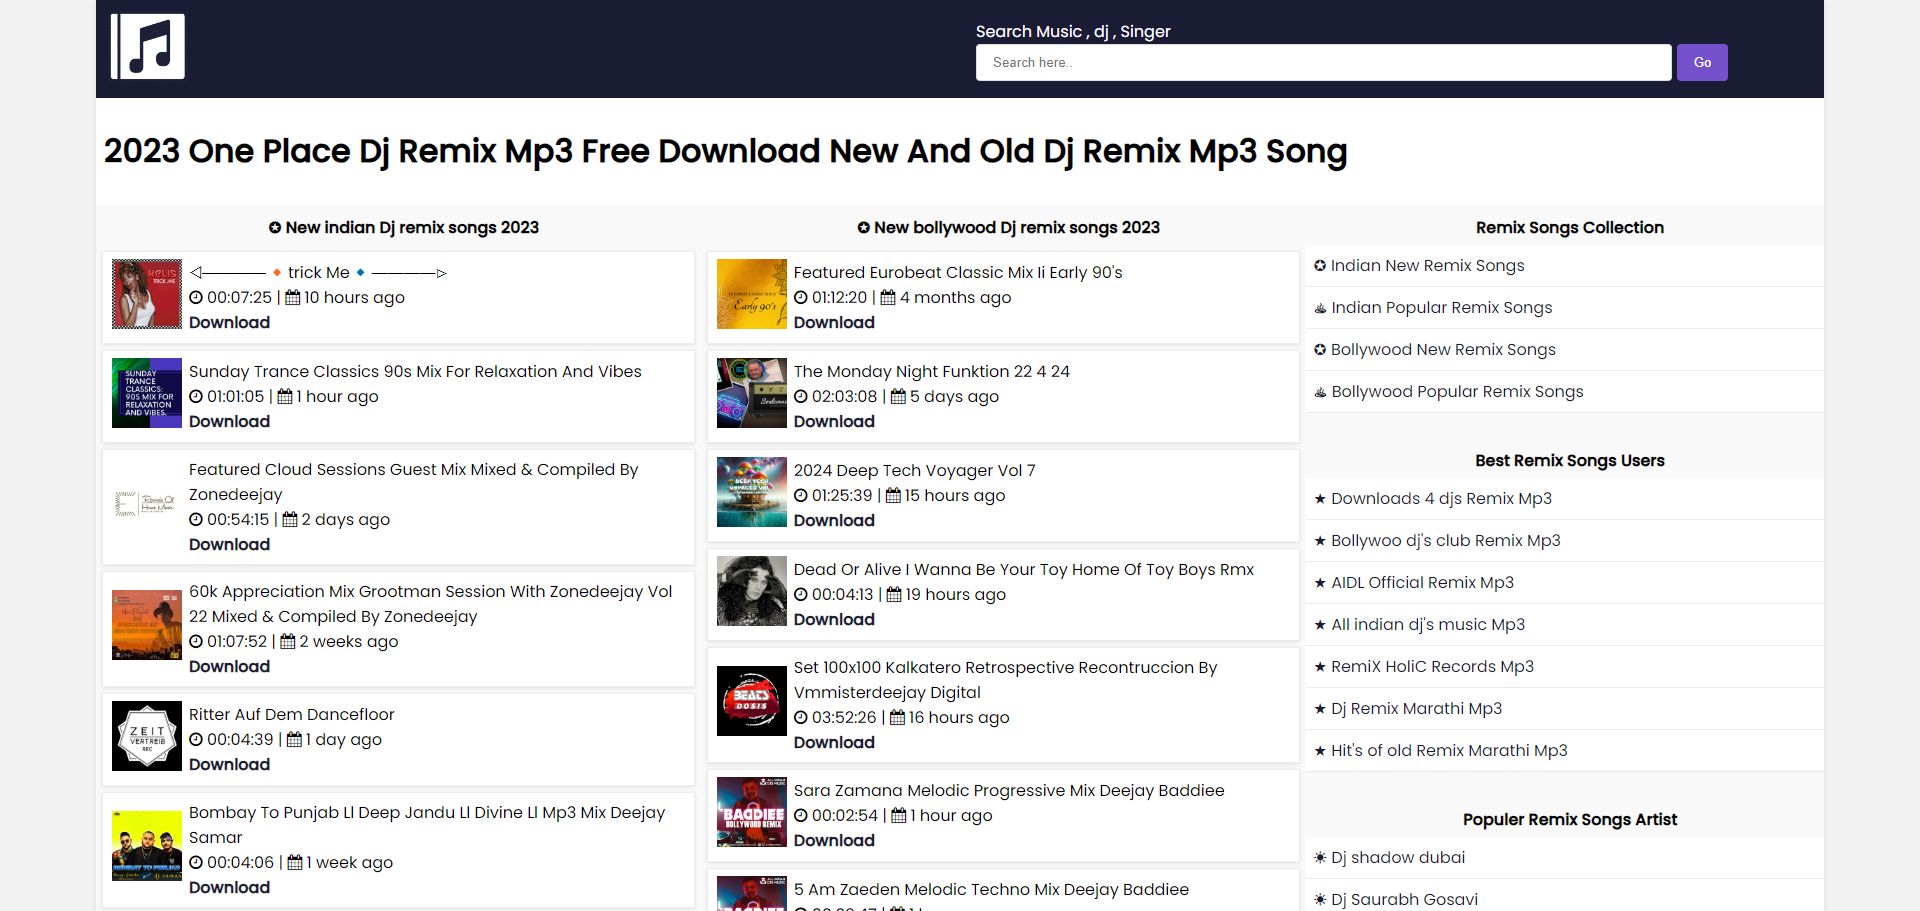Click the icon beside Indian Popular Remix Songs
The width and height of the screenshot is (1920, 911).
coord(1320,308)
